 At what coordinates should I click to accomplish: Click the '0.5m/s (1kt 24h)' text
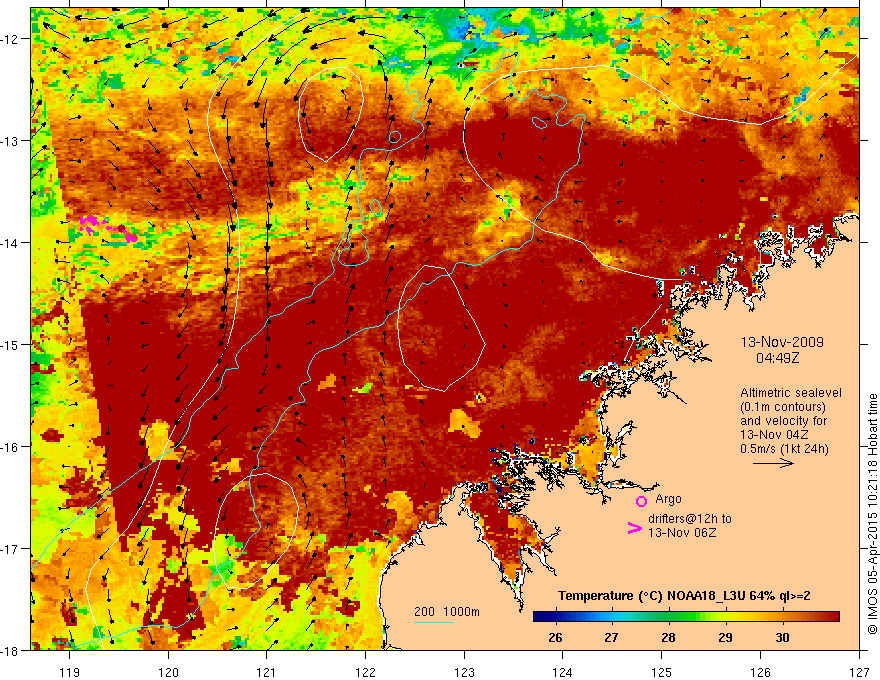pyautogui.click(x=784, y=449)
